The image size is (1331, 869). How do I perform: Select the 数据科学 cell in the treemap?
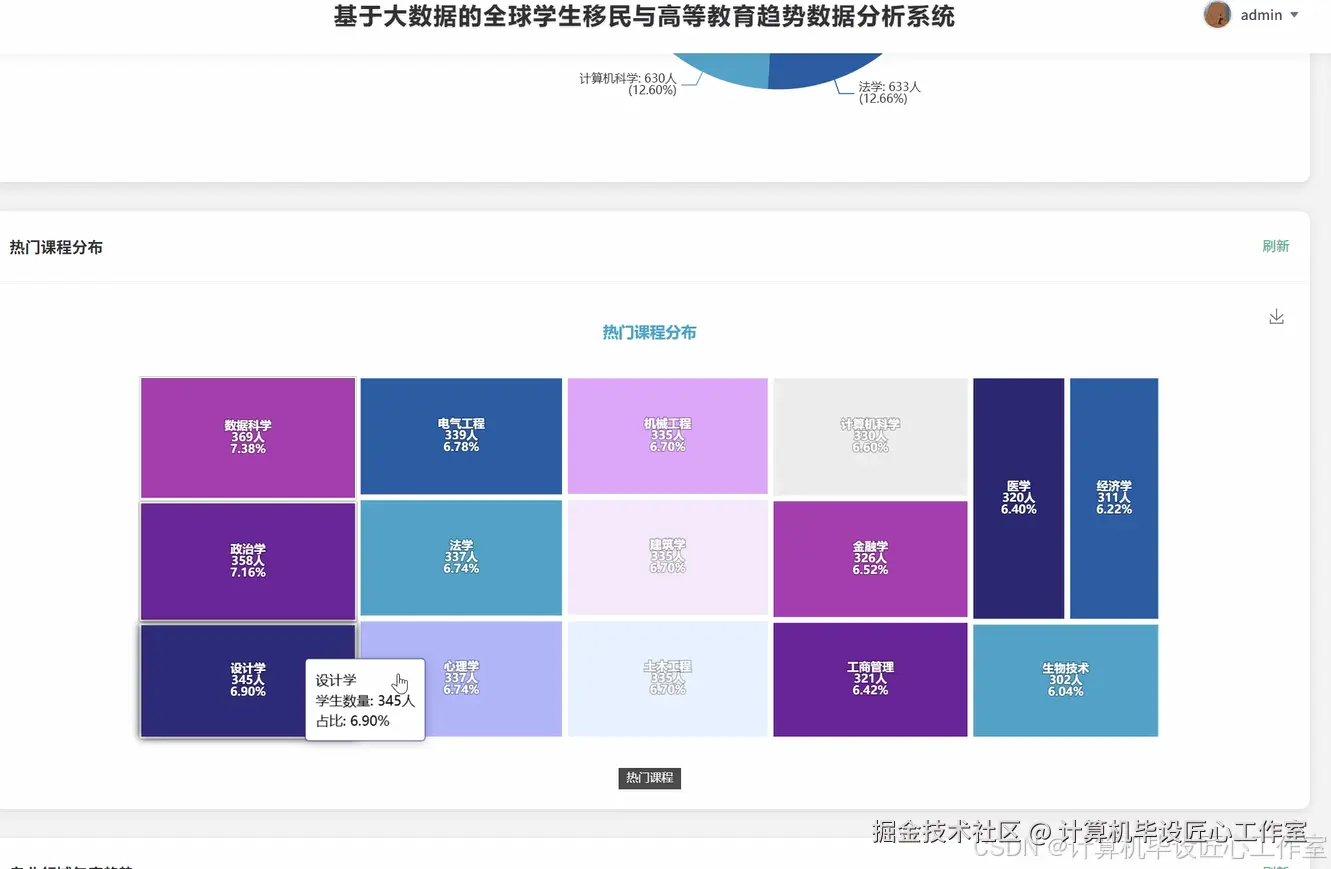pyautogui.click(x=247, y=436)
